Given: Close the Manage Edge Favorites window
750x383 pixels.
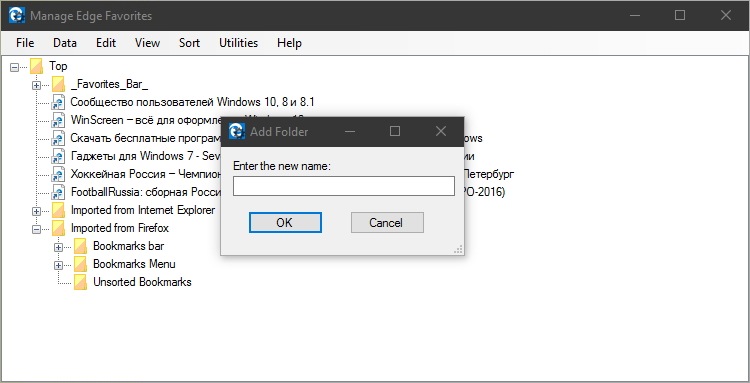Looking at the screenshot, I should (726, 15).
